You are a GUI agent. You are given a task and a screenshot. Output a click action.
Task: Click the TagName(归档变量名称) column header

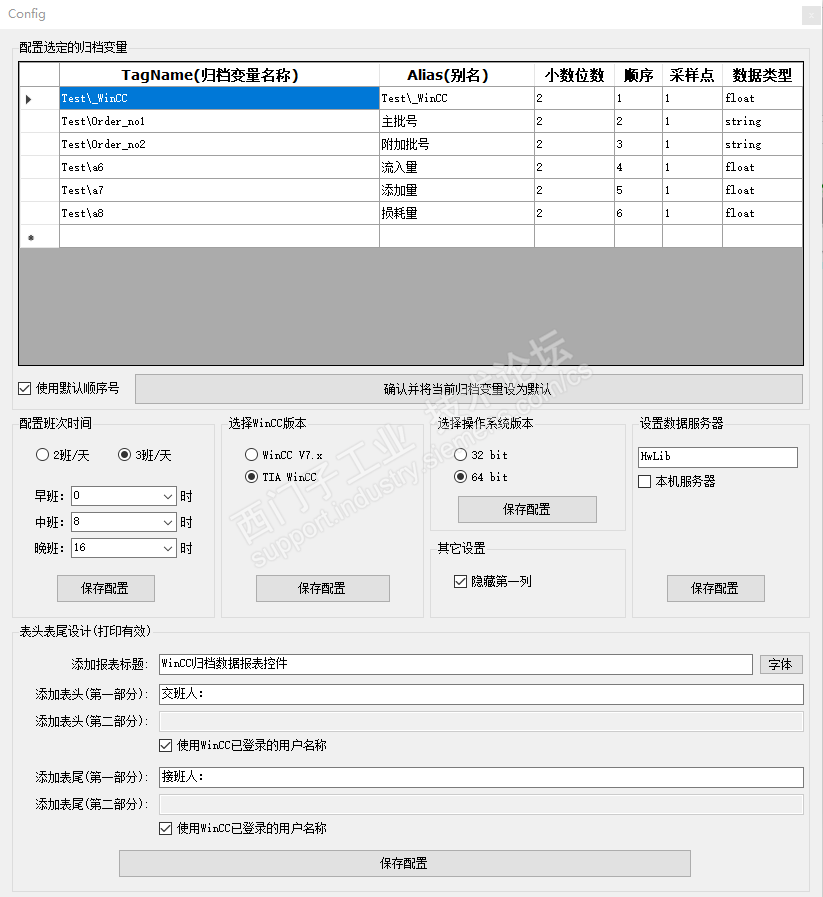point(220,75)
